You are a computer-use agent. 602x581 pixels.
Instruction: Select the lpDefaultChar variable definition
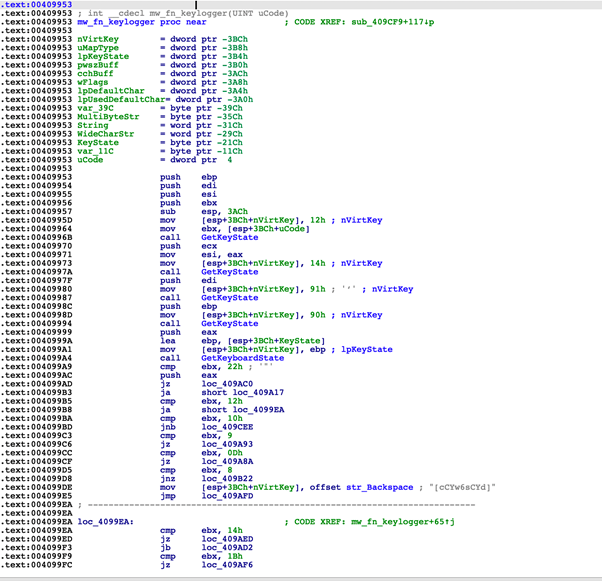click(x=111, y=91)
